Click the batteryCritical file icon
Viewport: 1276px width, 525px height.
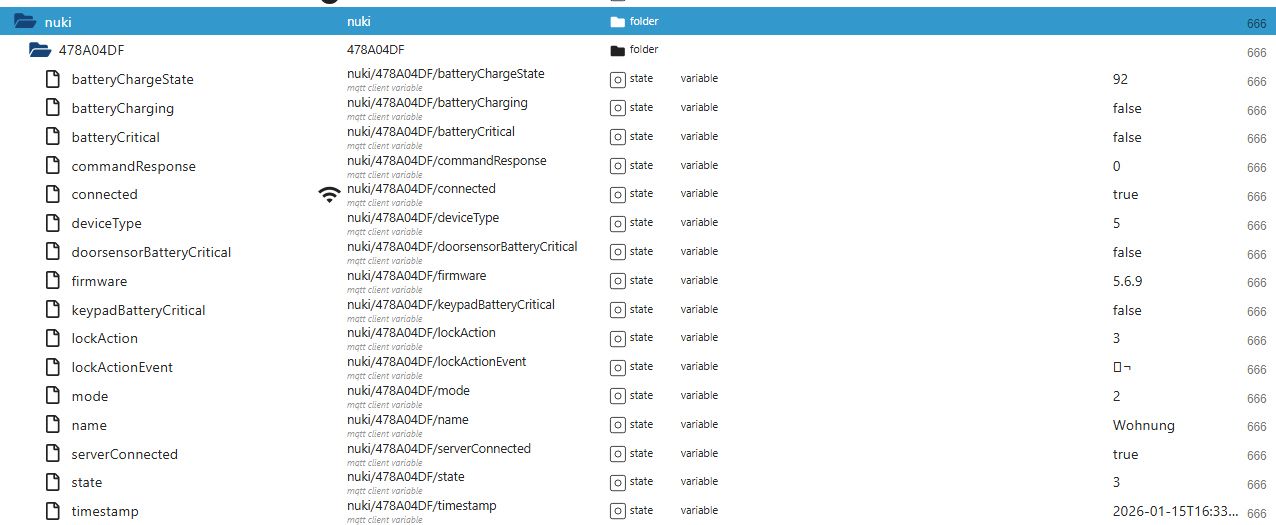click(53, 137)
